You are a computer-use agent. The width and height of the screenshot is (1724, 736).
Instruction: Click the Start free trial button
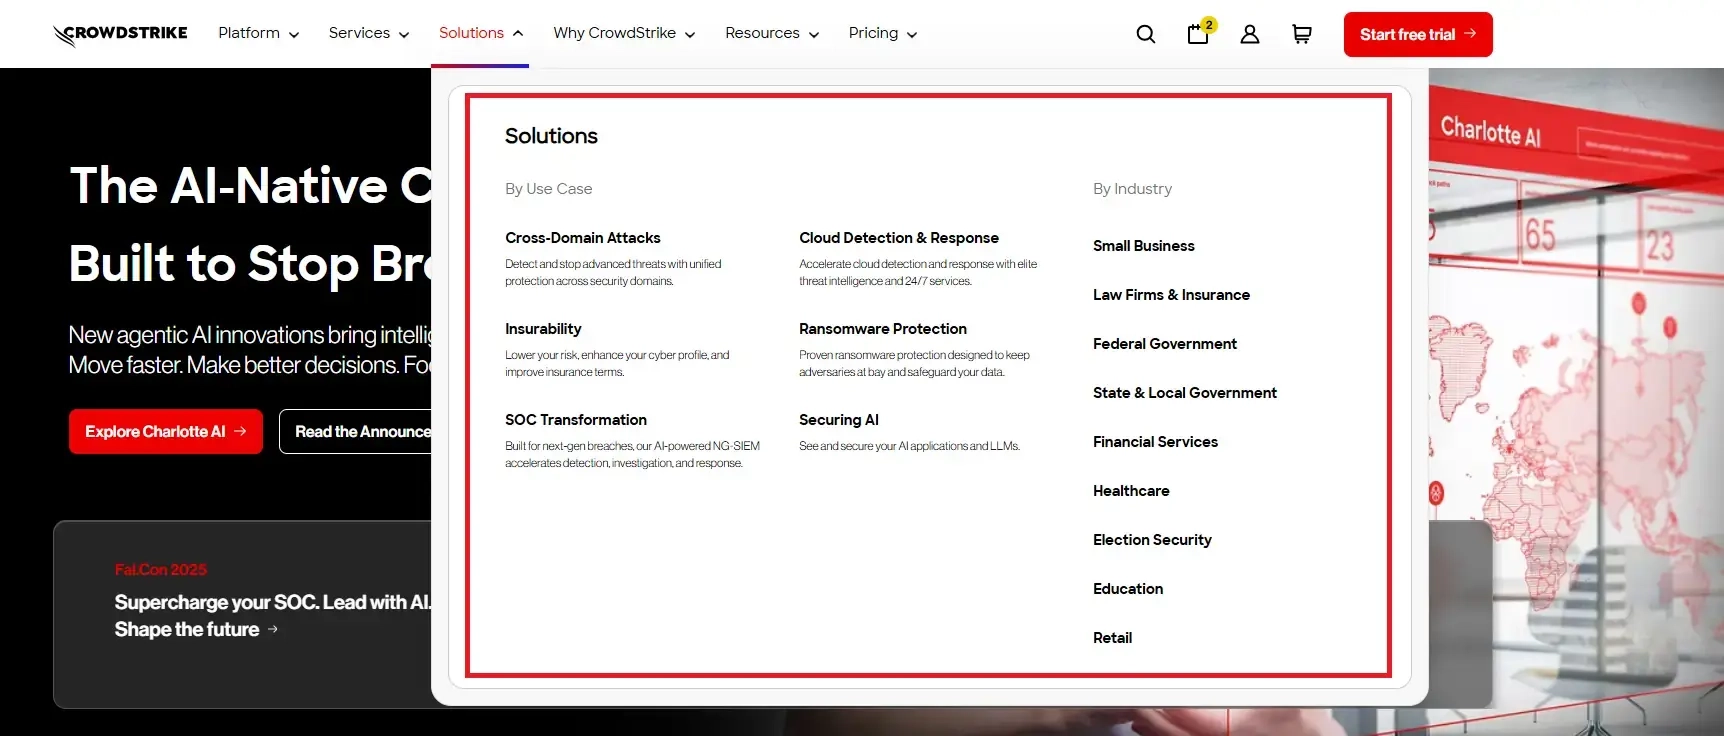1418,34
